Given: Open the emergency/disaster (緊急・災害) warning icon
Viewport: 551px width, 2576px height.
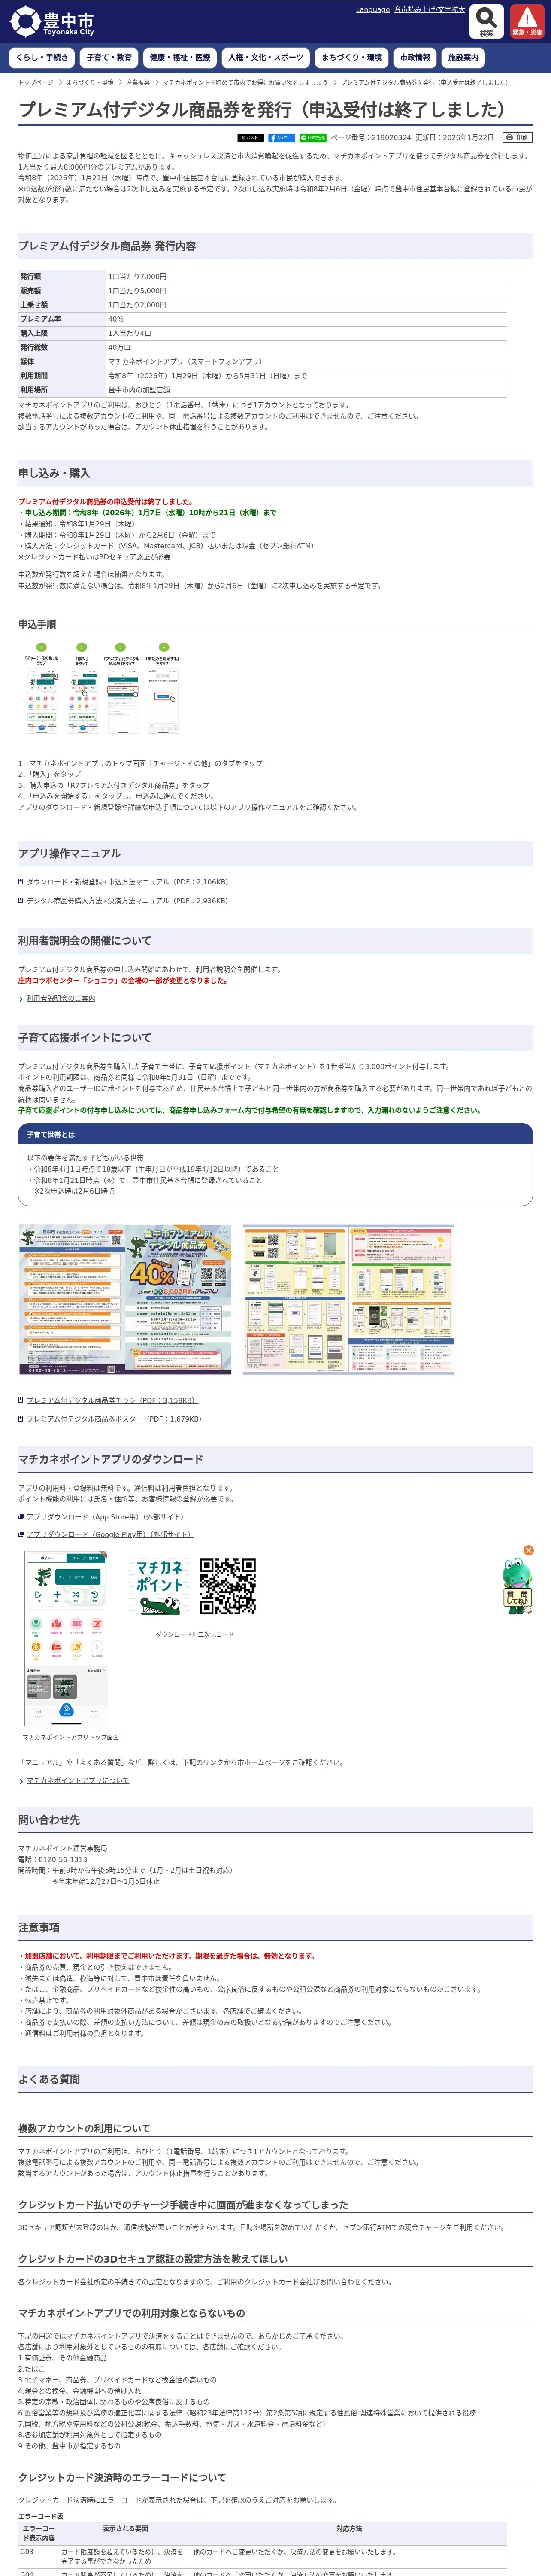Looking at the screenshot, I should 527,21.
